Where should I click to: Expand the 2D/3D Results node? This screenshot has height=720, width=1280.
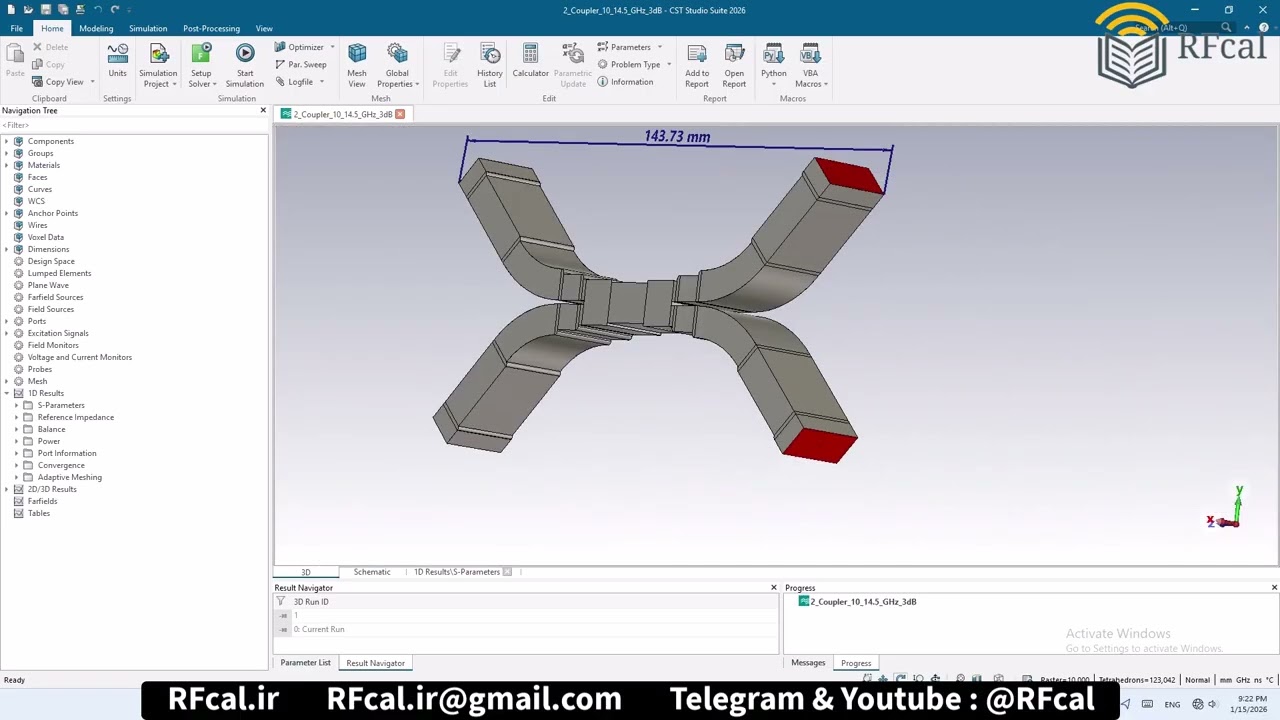point(7,489)
